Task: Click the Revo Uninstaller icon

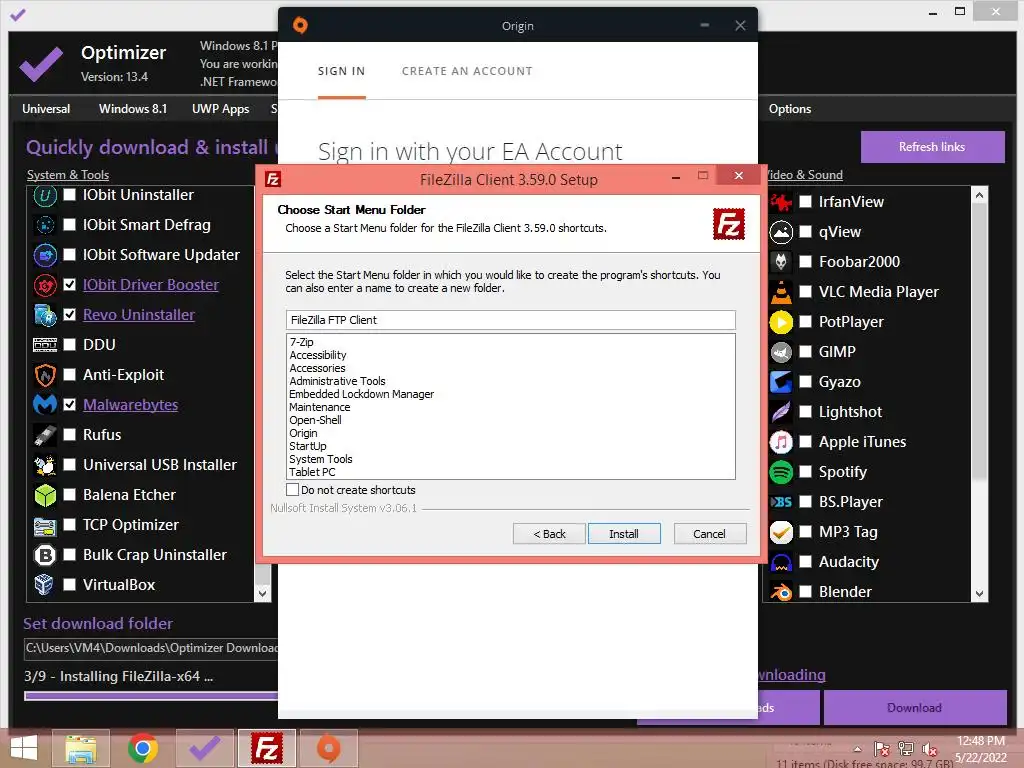Action: (45, 315)
